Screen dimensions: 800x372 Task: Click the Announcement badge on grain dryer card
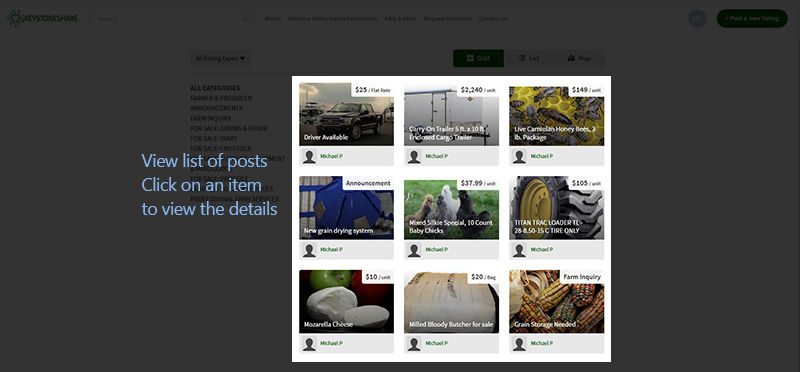[368, 183]
